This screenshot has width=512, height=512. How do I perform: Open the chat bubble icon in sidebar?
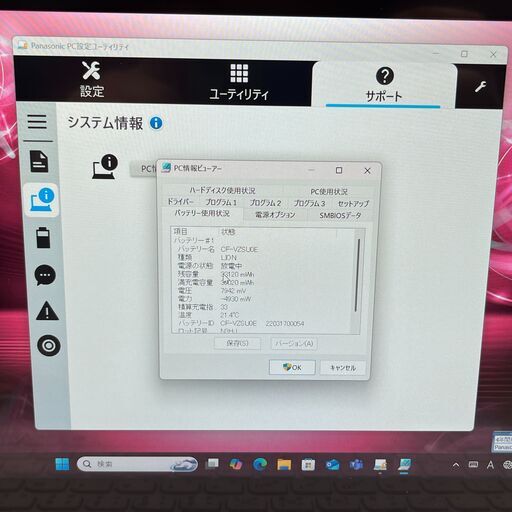coord(45,275)
